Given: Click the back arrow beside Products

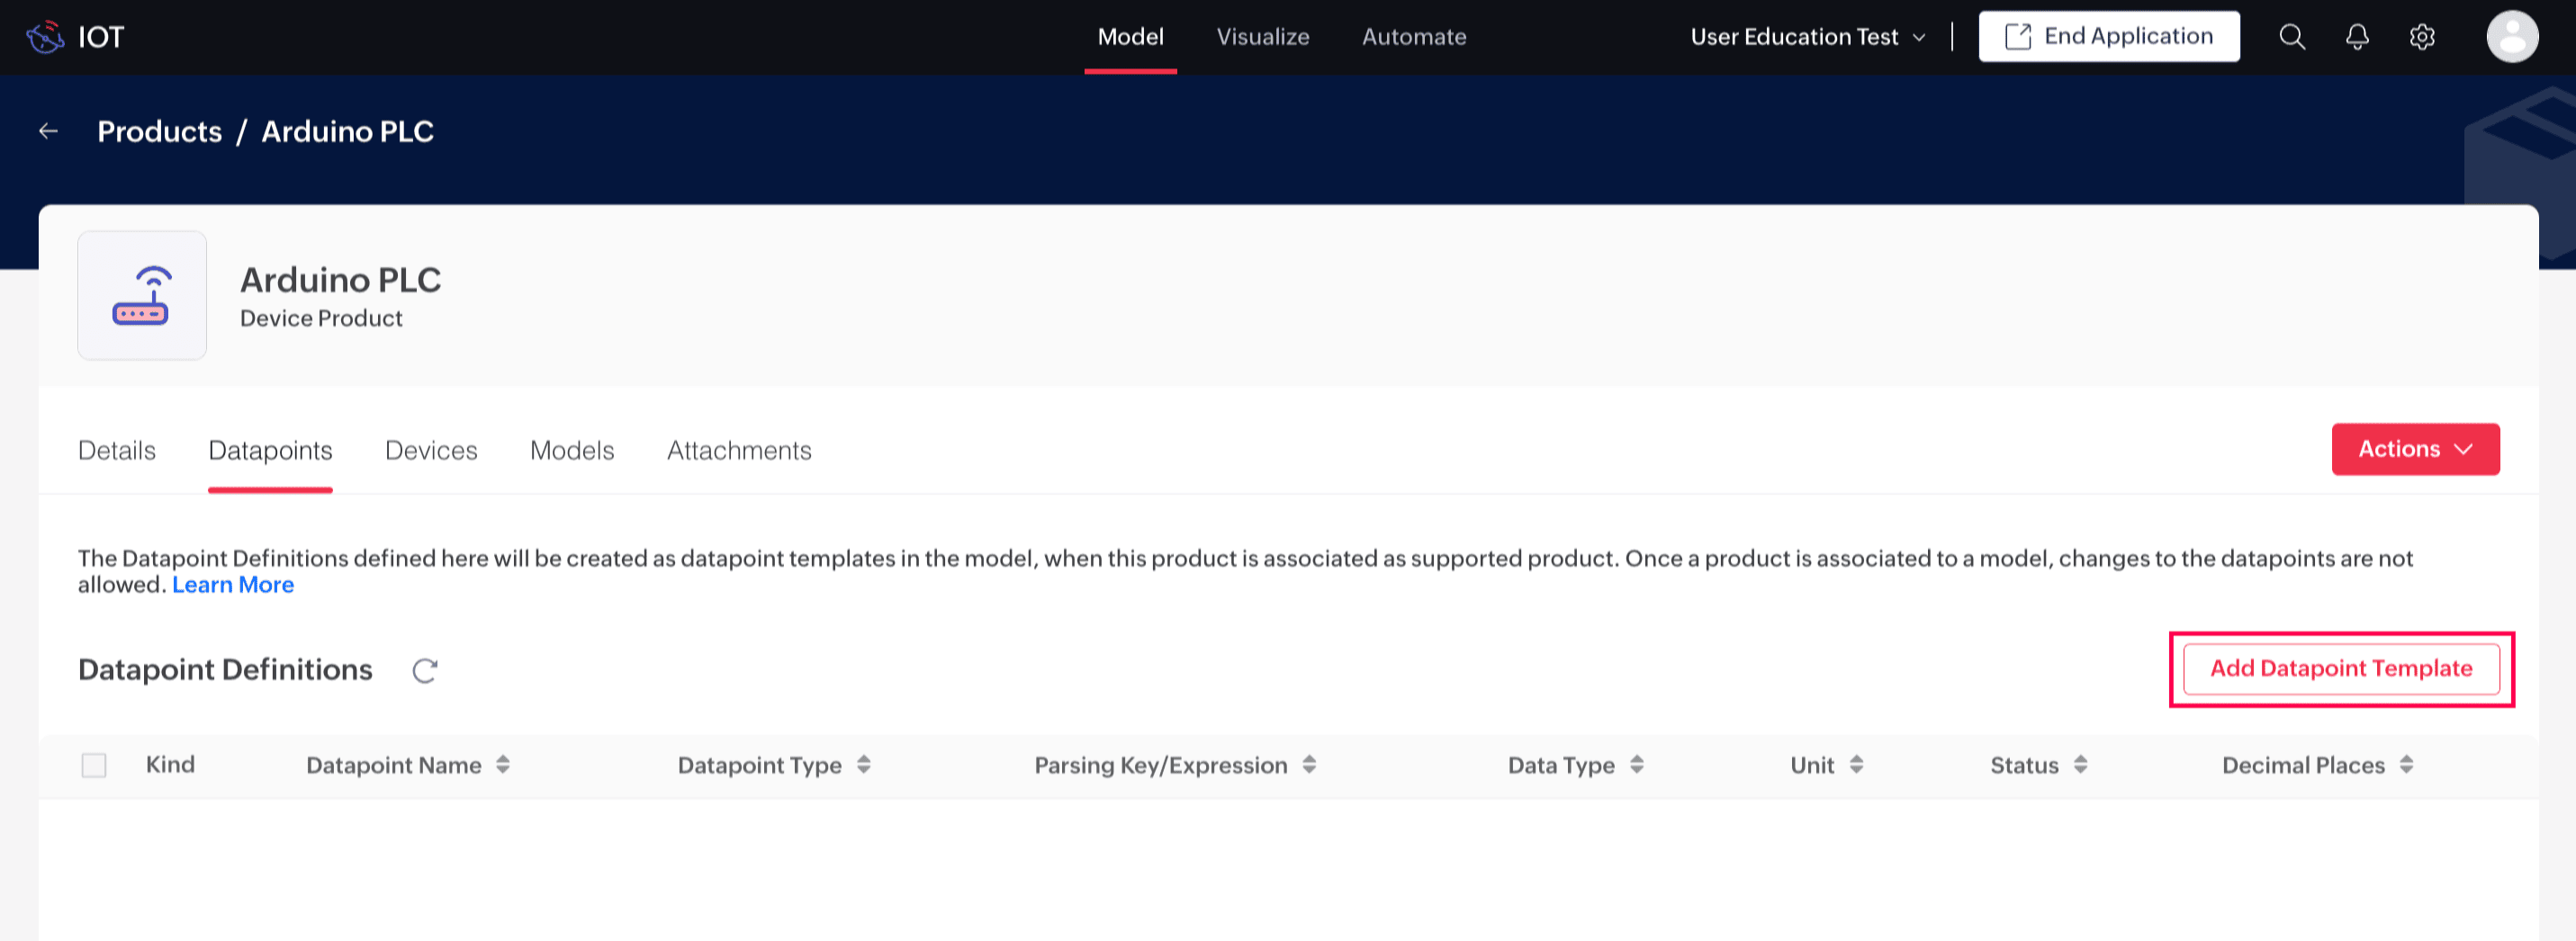Looking at the screenshot, I should (x=48, y=131).
